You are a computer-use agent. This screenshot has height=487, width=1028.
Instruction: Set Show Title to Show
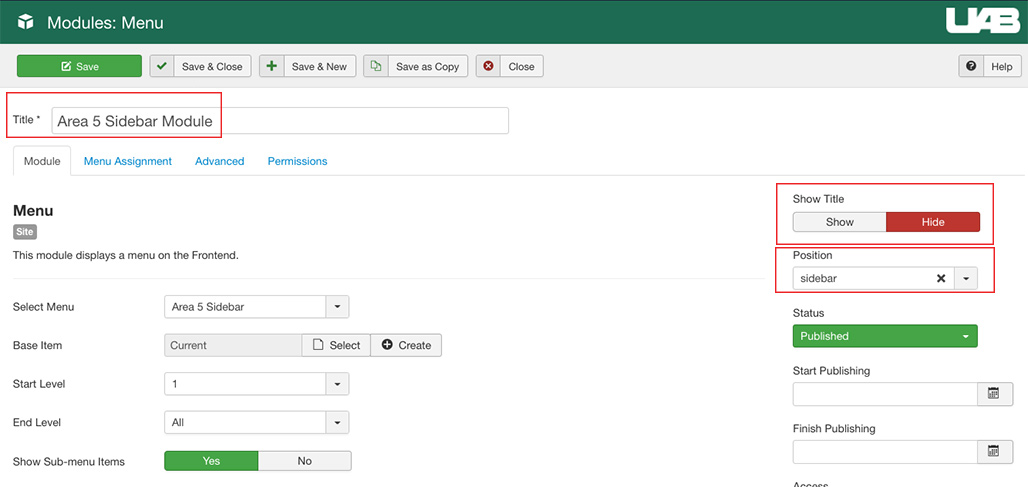pos(839,222)
